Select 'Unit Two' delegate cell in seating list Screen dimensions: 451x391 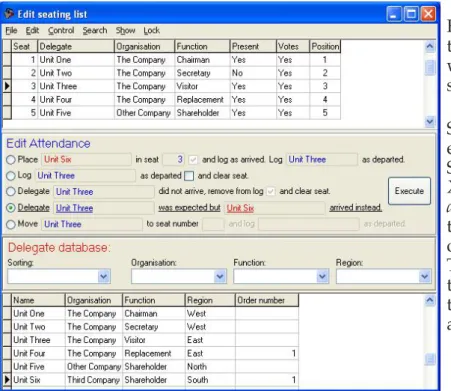(76, 73)
